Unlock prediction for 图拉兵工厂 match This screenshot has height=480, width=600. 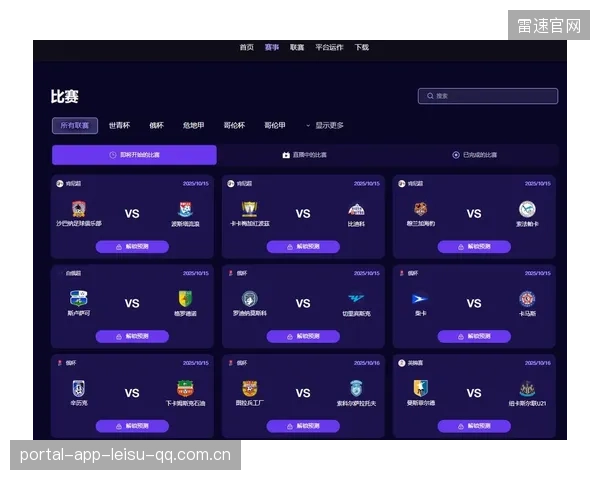pos(303,426)
